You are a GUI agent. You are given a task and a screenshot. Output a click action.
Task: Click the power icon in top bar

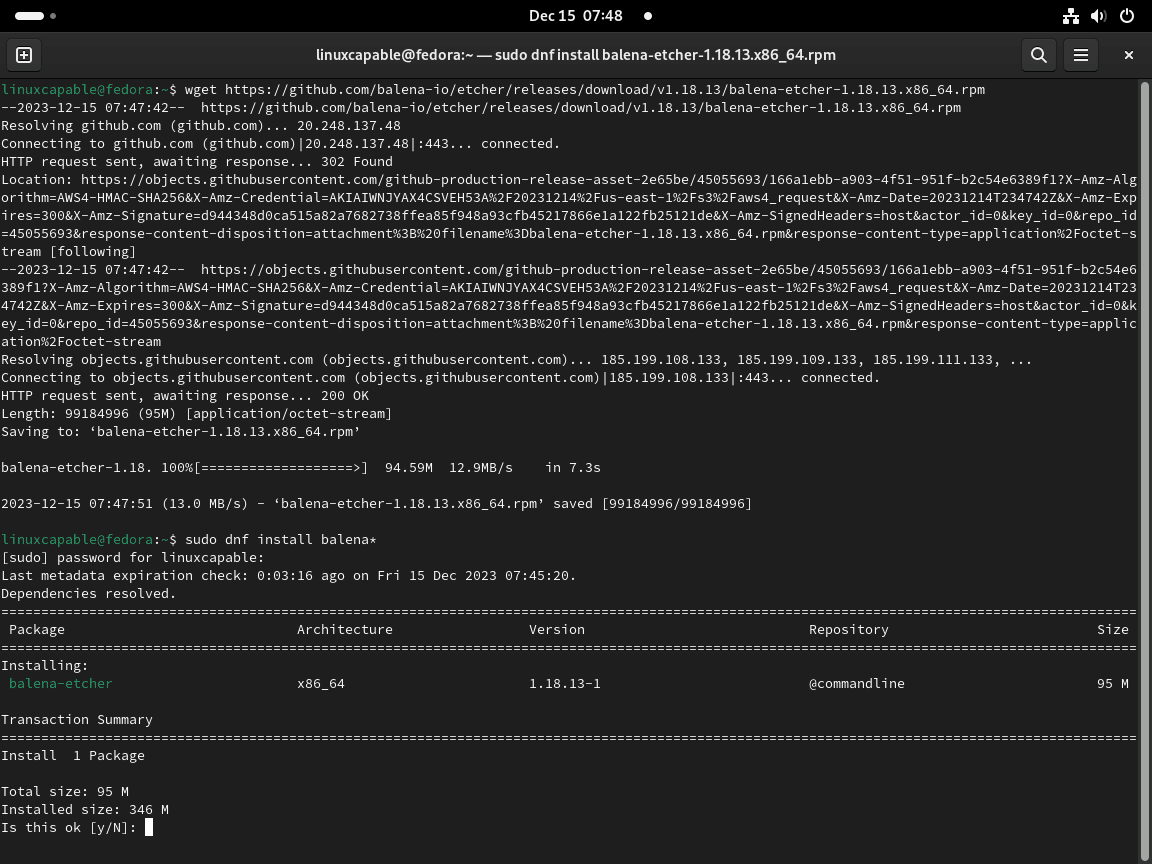[1126, 15]
